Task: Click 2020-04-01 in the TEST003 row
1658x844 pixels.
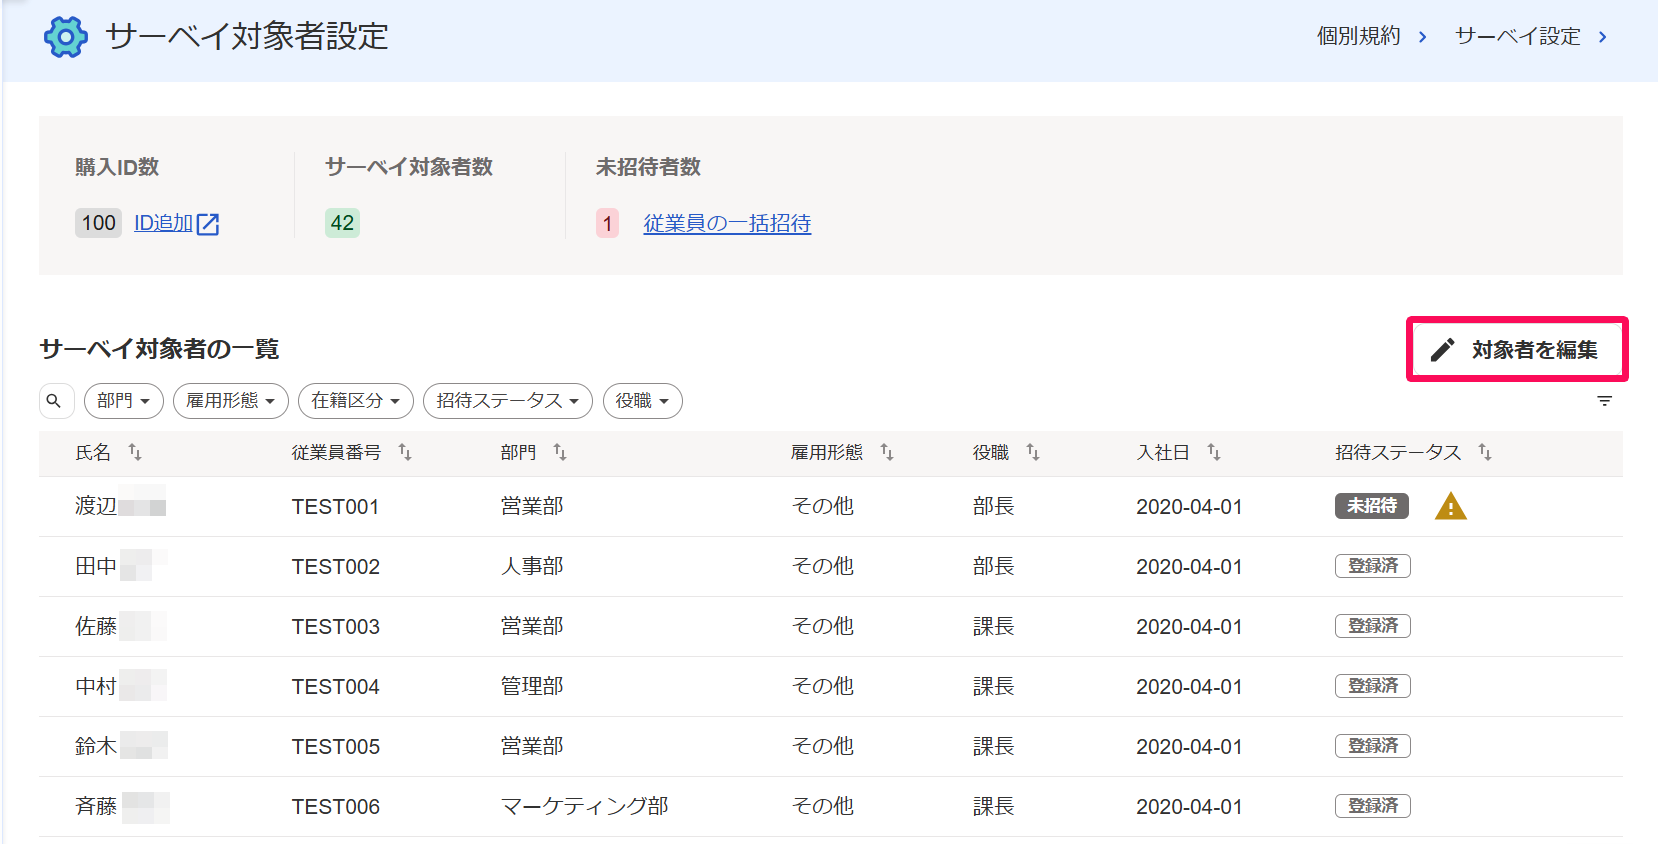Action: click(1189, 627)
